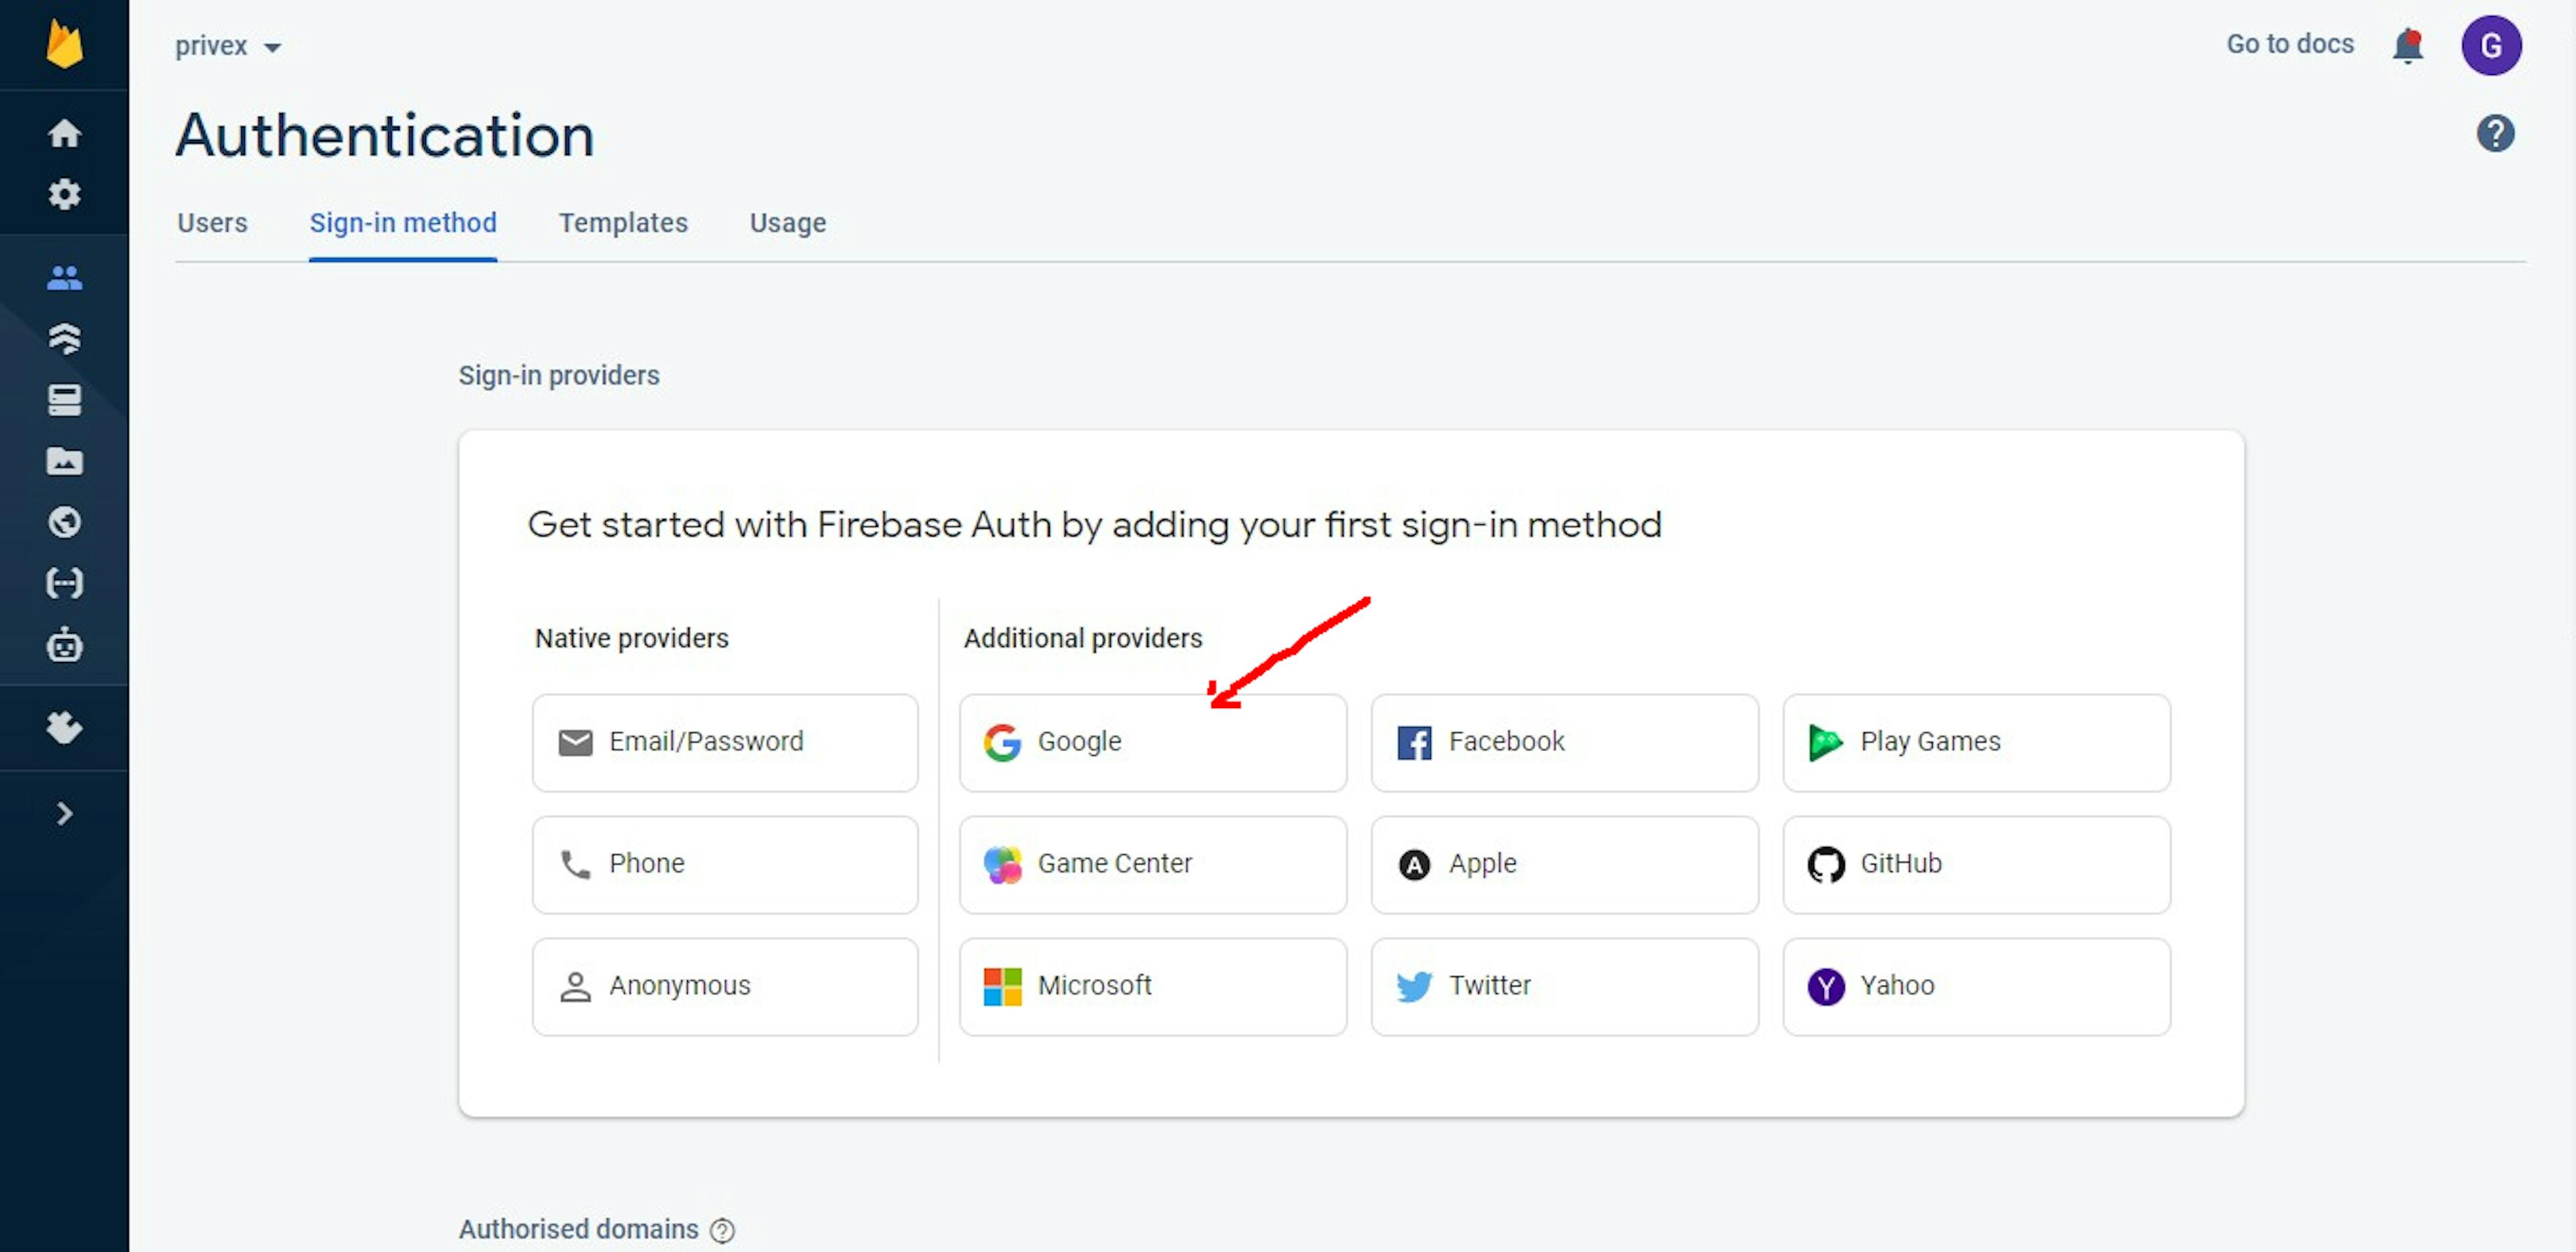2576x1252 pixels.
Task: Select Authentication users icon in sidebar
Action: point(65,277)
